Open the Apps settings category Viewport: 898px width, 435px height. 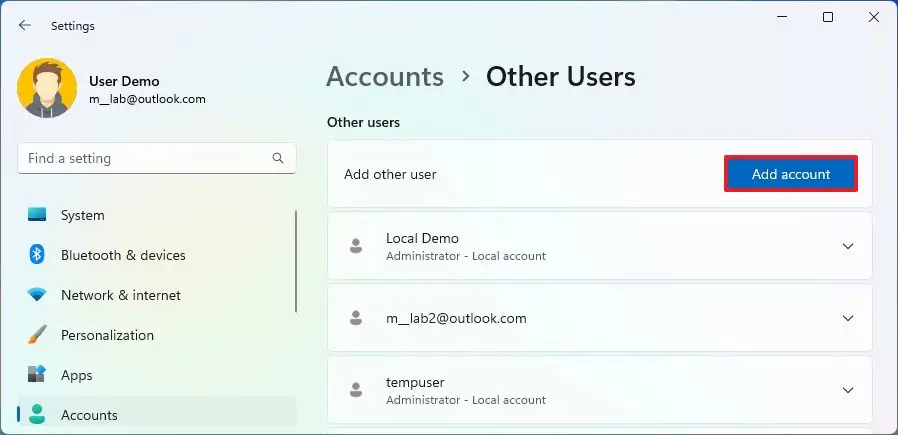tap(76, 375)
